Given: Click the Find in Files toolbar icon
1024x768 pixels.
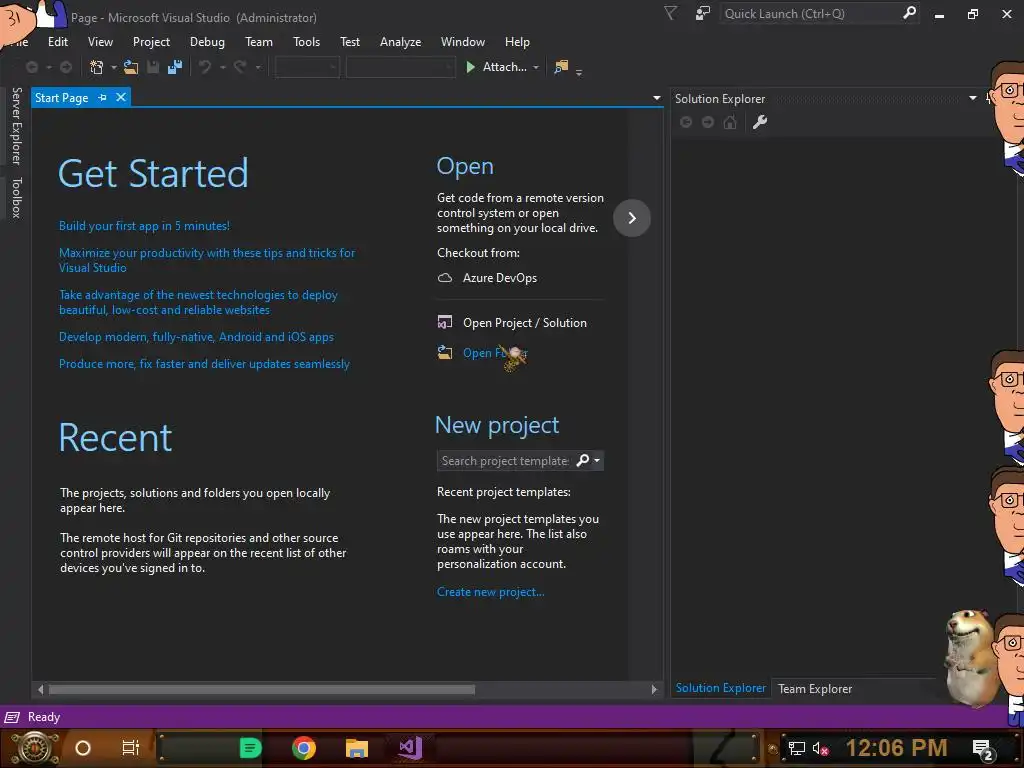Looking at the screenshot, I should point(561,67).
